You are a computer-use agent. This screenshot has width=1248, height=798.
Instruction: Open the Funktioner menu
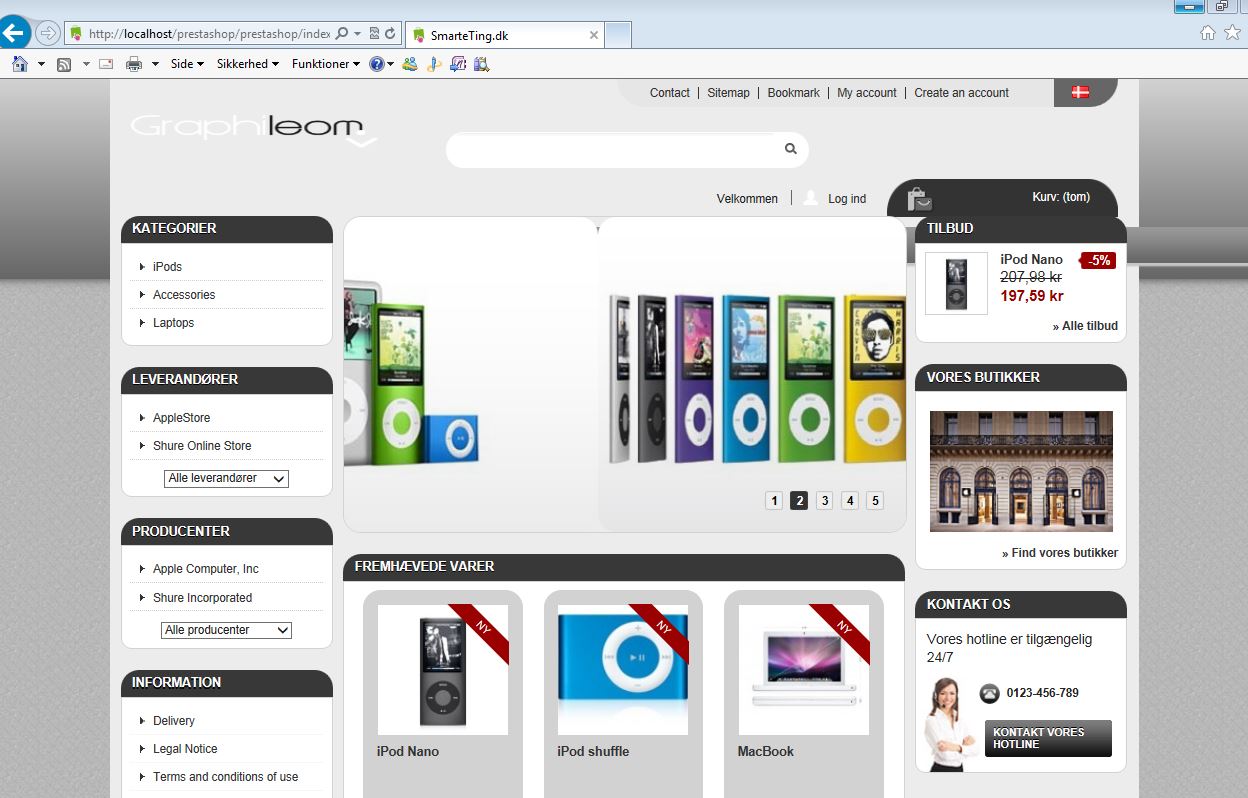327,64
